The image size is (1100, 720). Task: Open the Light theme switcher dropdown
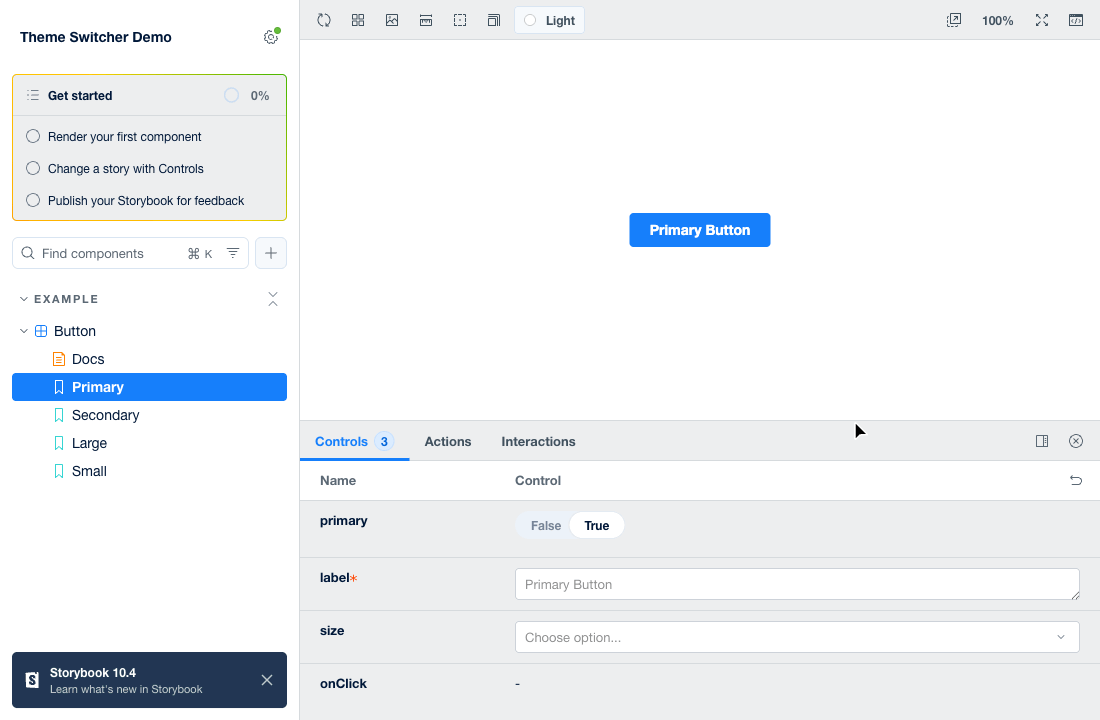point(549,20)
